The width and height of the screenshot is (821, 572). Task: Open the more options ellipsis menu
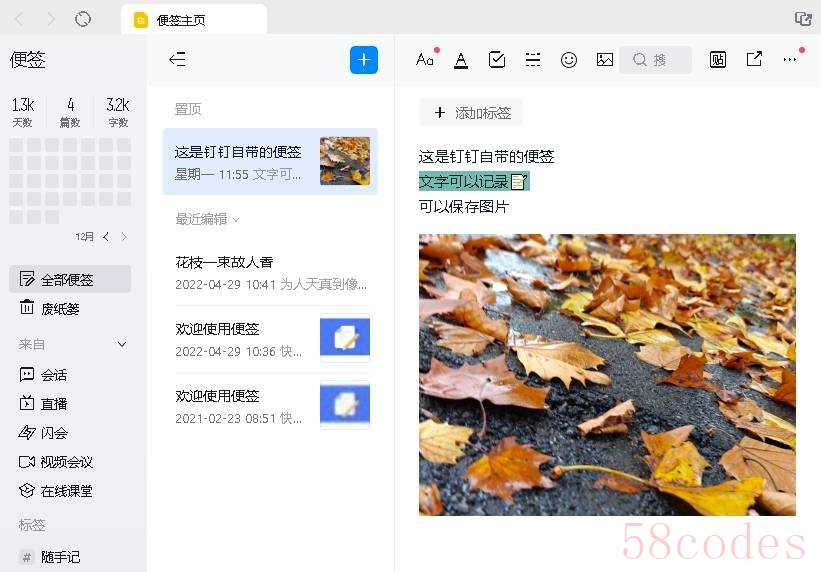(790, 60)
